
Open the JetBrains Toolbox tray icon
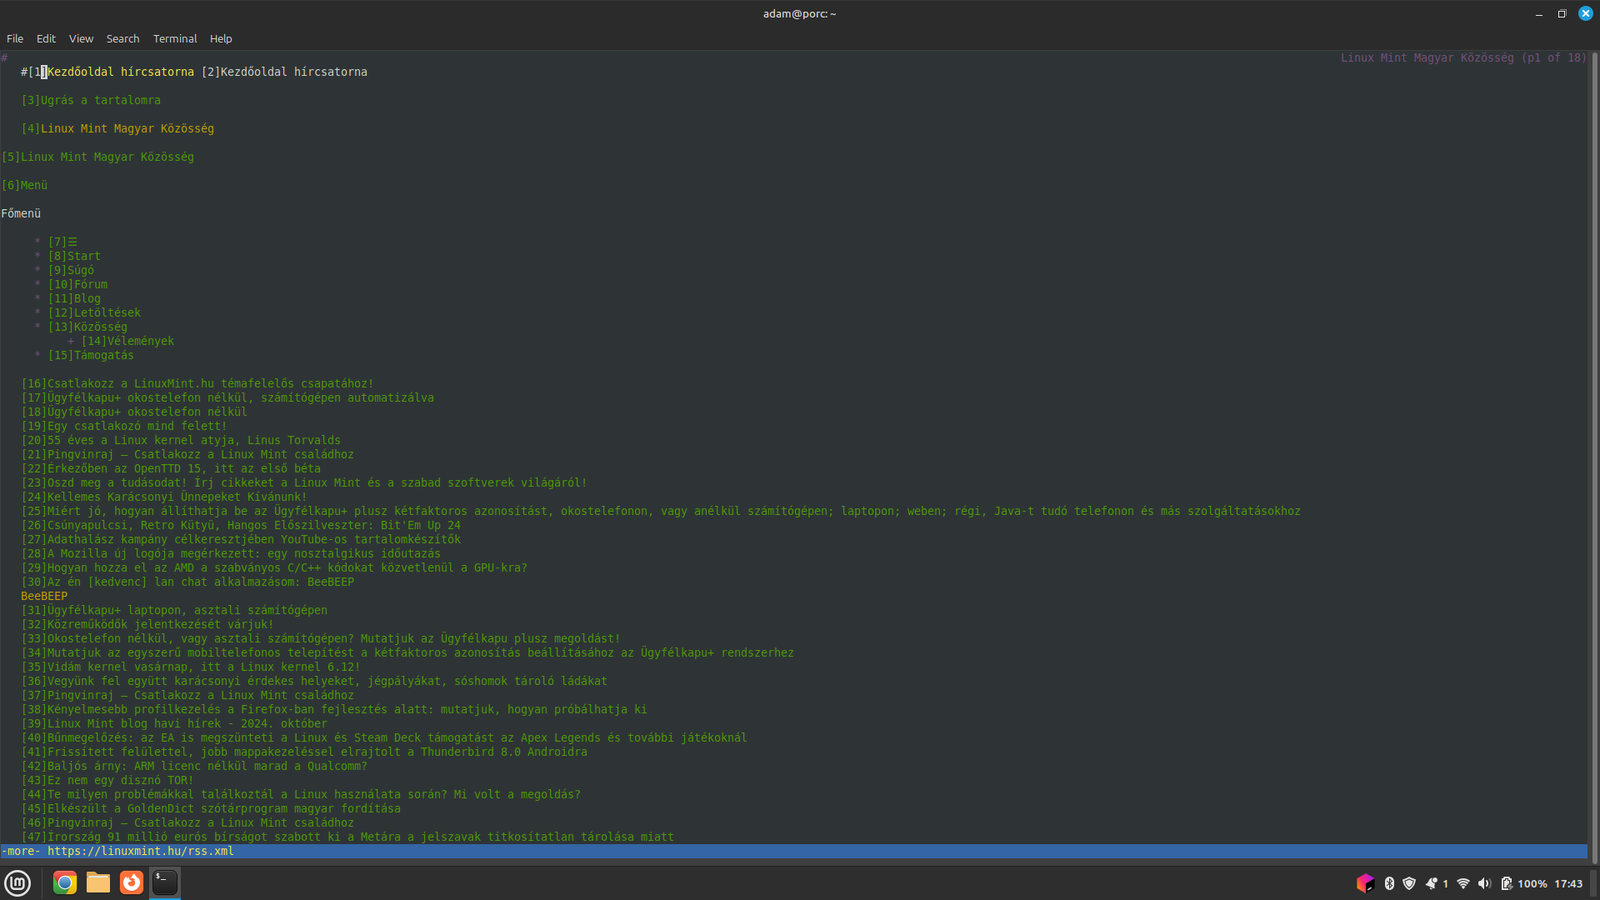pyautogui.click(x=1365, y=883)
